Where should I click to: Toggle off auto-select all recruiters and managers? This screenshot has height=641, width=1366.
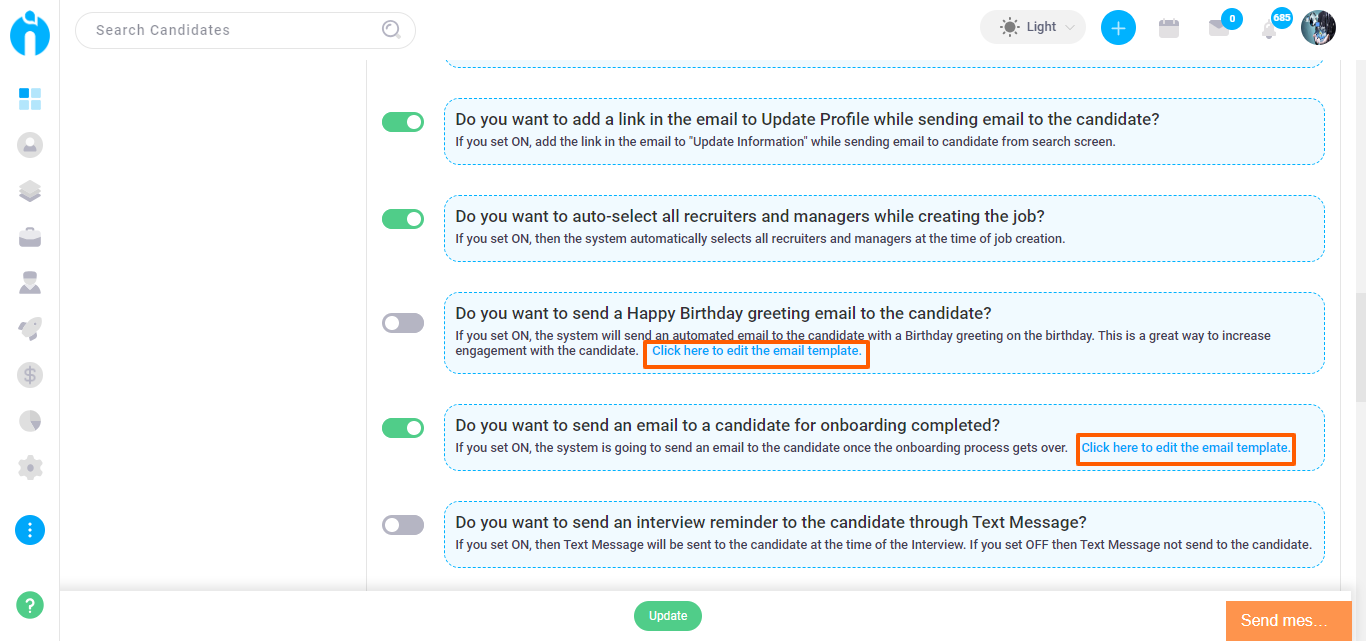403,219
